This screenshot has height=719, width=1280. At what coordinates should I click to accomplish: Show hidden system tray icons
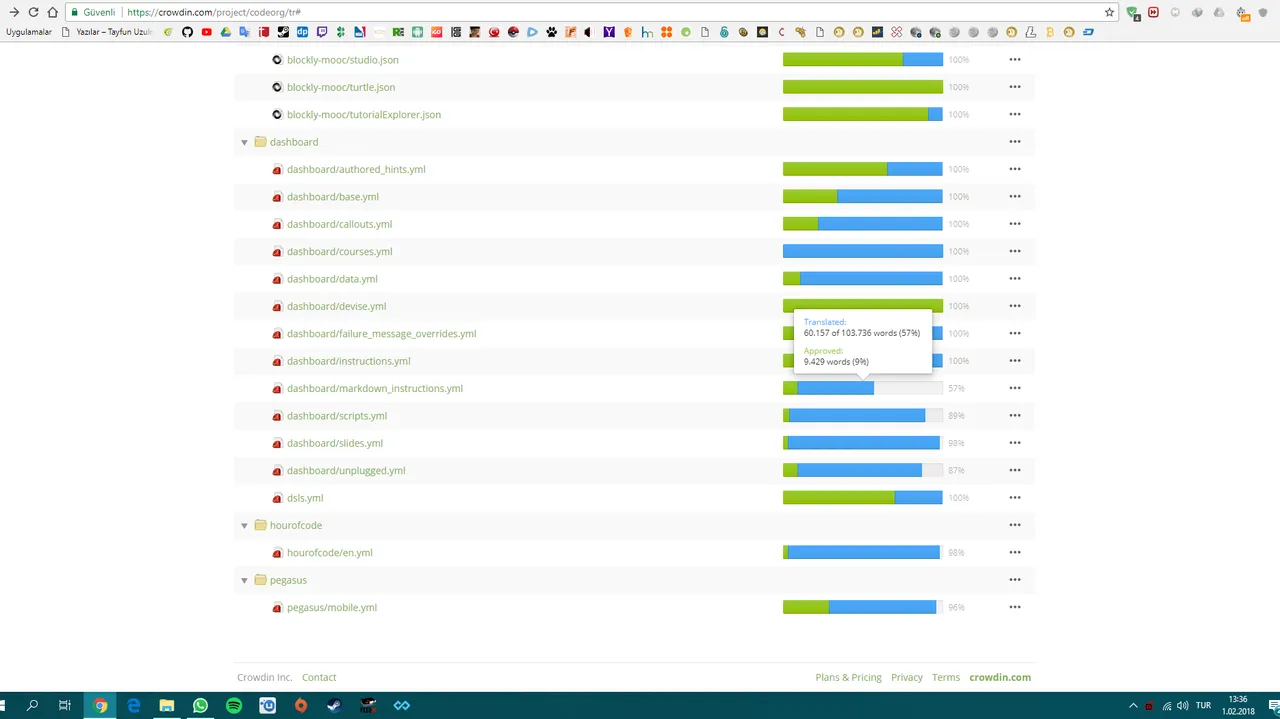pyautogui.click(x=1133, y=705)
